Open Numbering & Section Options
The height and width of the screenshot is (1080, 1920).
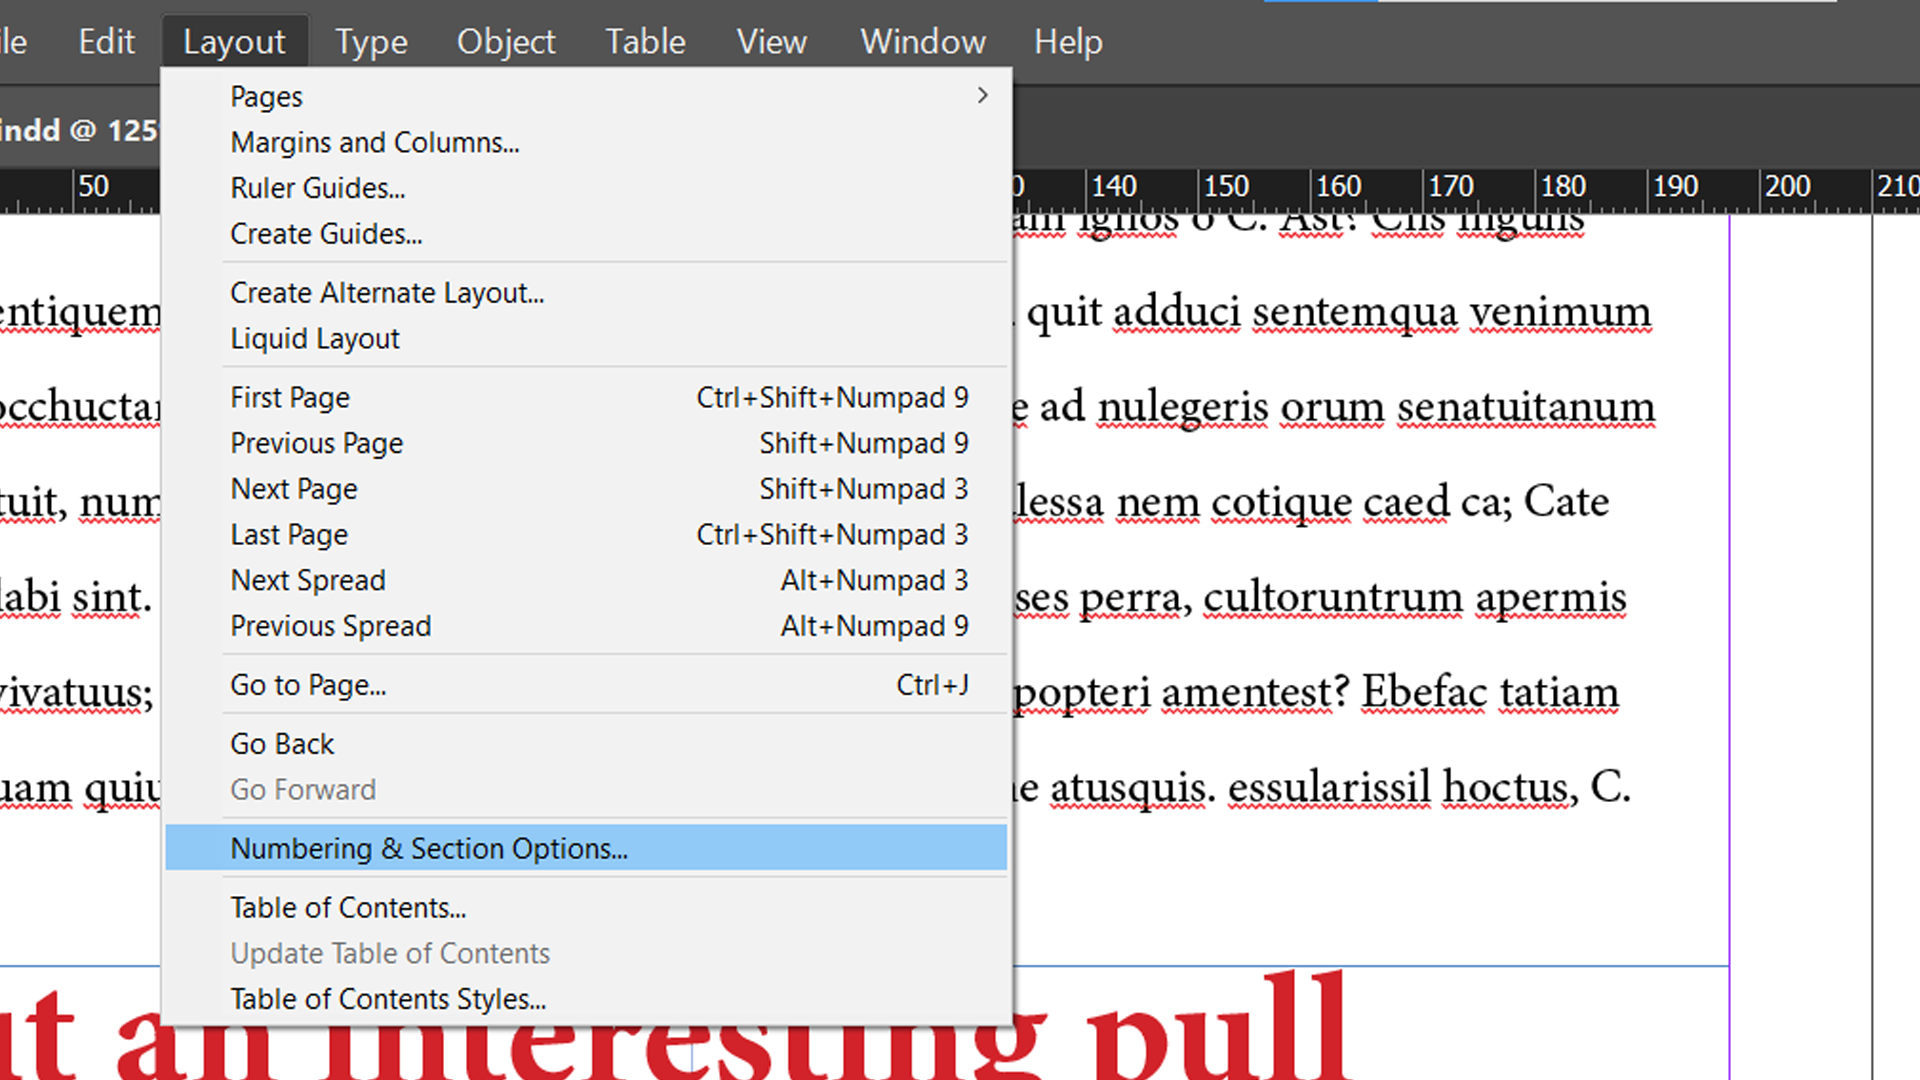429,848
